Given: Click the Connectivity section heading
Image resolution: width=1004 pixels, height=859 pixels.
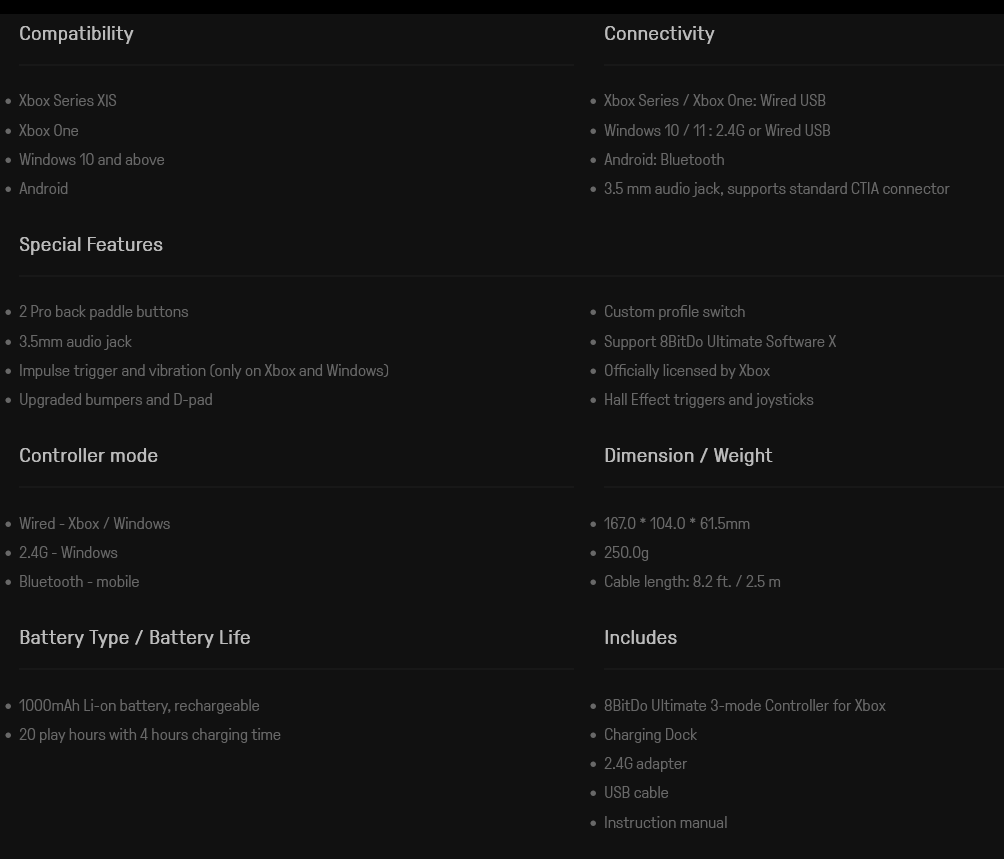Looking at the screenshot, I should [659, 33].
